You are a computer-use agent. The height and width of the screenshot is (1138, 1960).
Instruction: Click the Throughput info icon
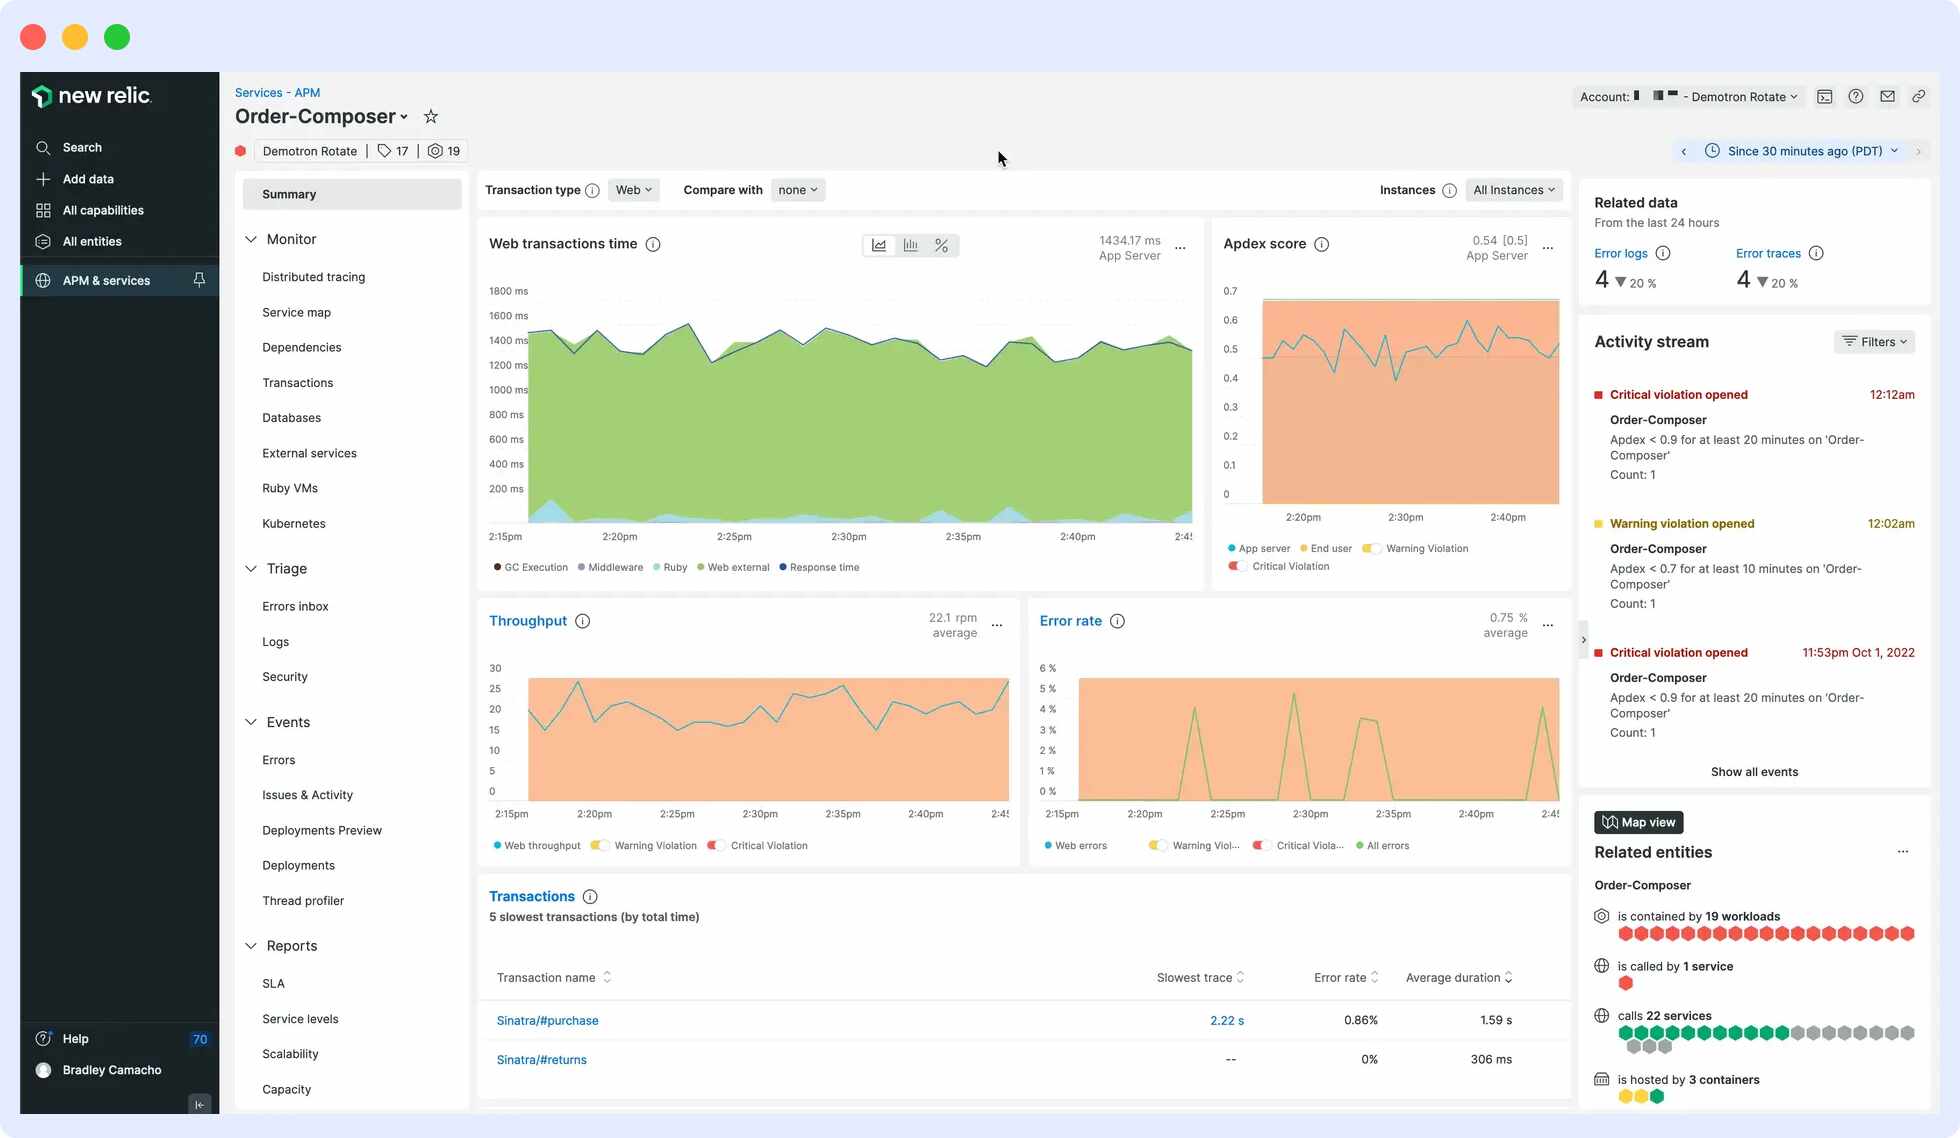click(583, 621)
